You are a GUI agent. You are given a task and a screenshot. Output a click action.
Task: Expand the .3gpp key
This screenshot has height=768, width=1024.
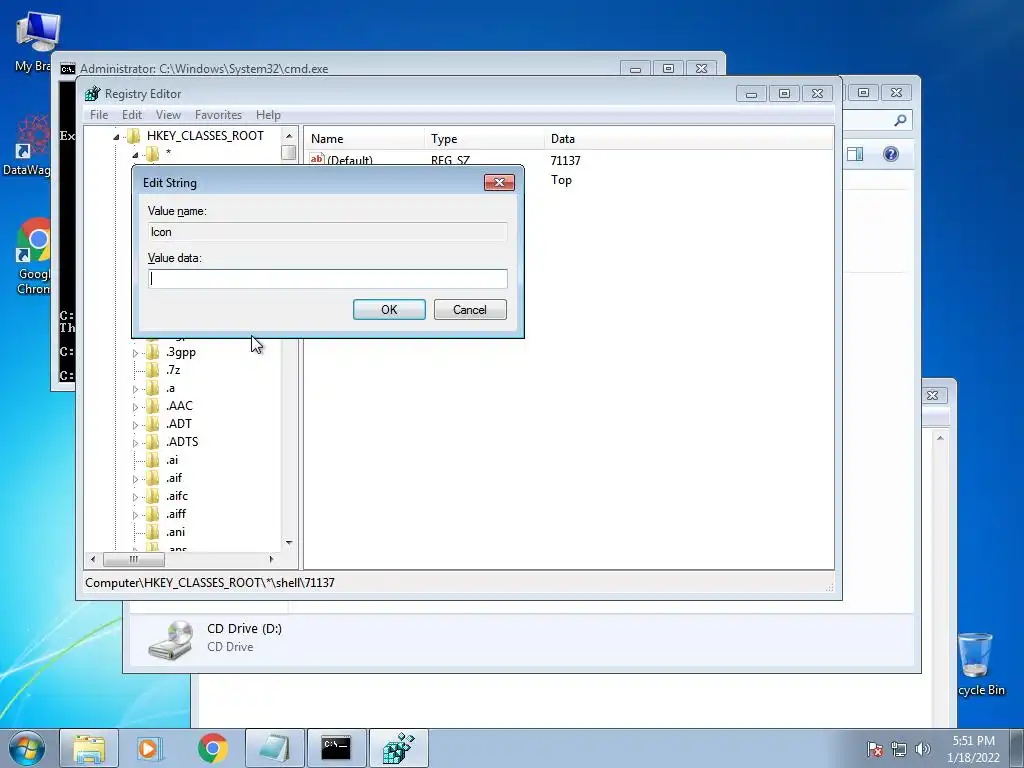click(x=135, y=353)
